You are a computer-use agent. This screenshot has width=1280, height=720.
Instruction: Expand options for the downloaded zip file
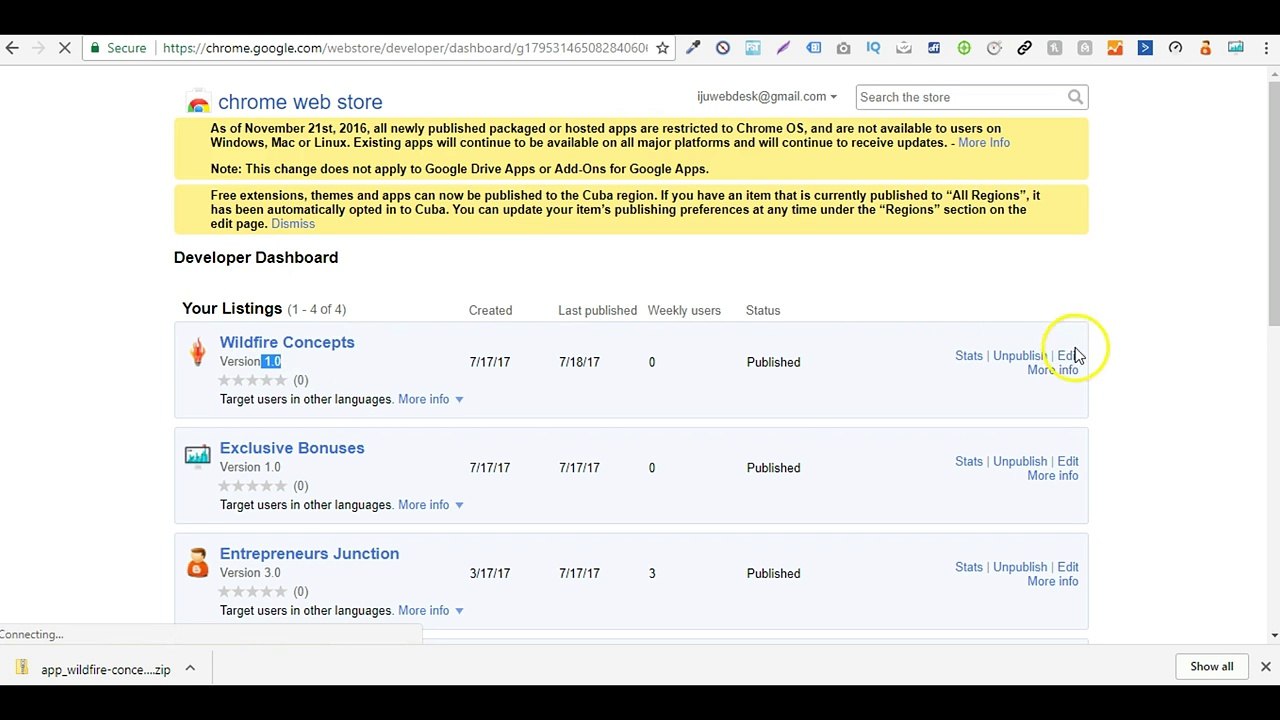190,669
